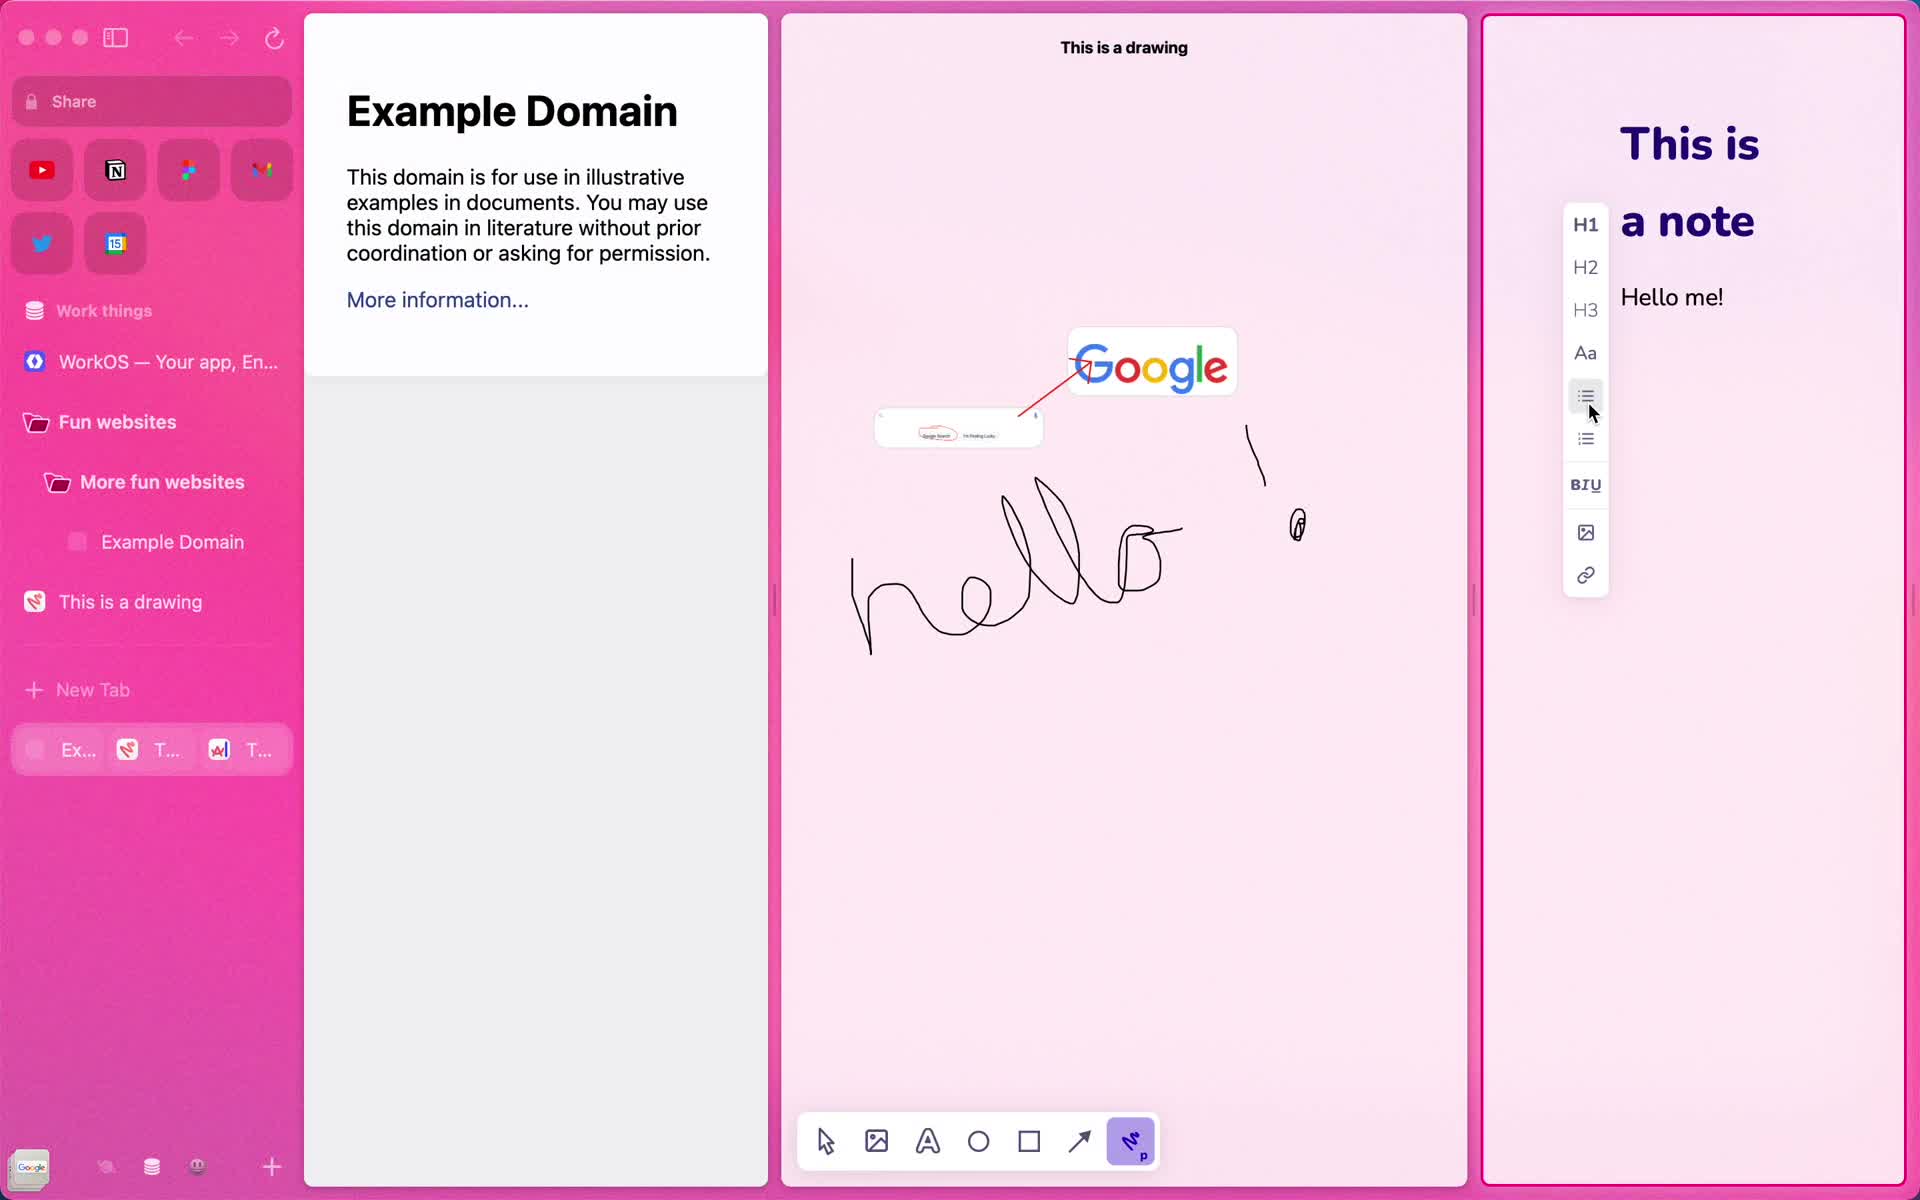The height and width of the screenshot is (1200, 1920).
Task: Toggle ordered list formatting
Action: (x=1585, y=440)
